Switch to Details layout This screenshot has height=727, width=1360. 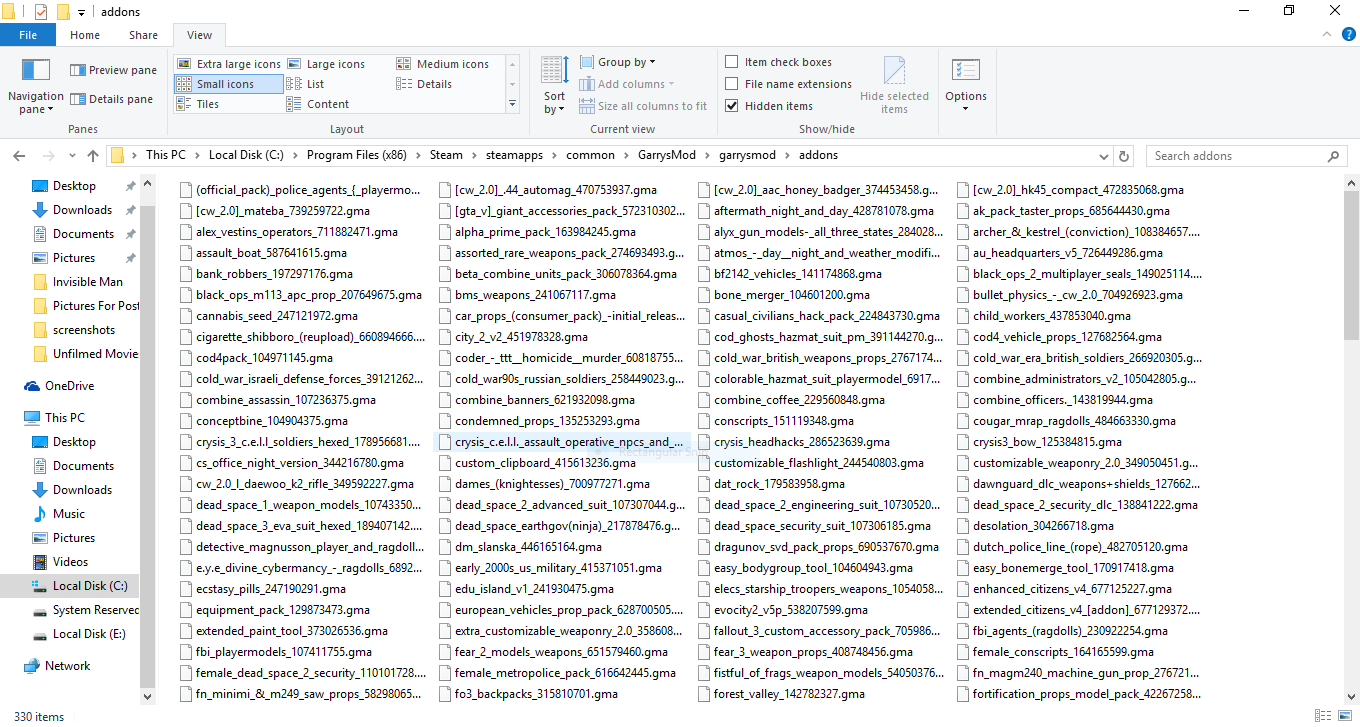coord(425,84)
